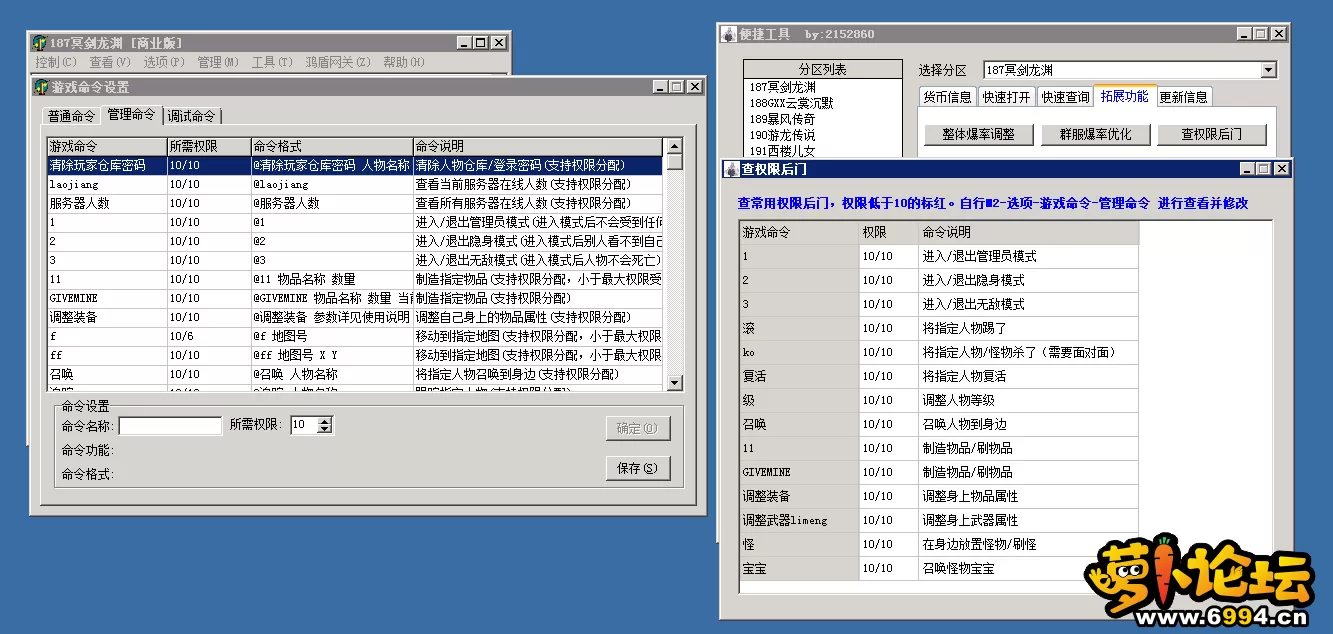
Task: Open the 工具(T) menu
Action: (x=272, y=62)
